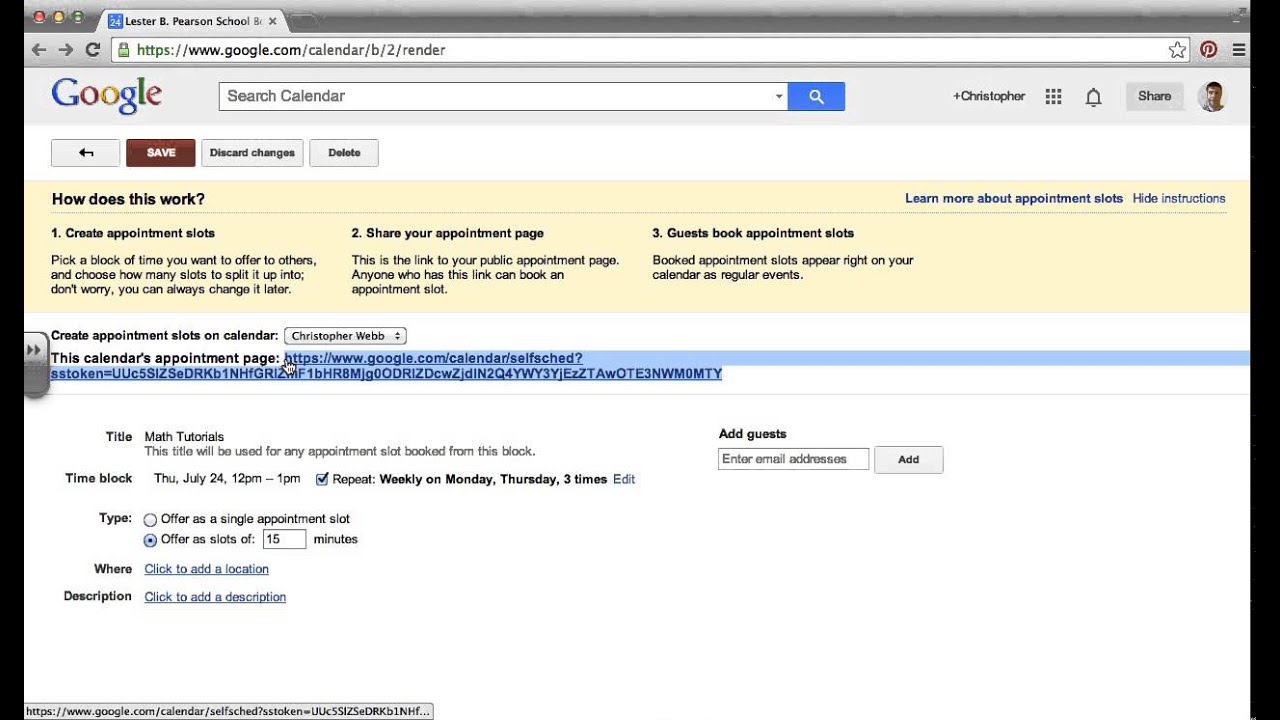
Task: Click the red SAVE button
Action: click(161, 153)
